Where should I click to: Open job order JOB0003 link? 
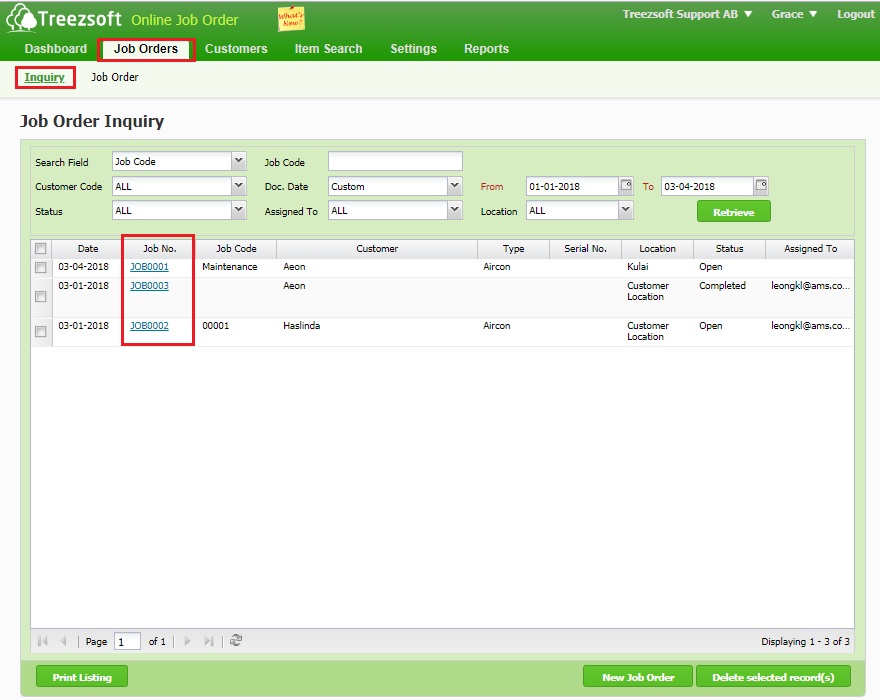point(149,286)
